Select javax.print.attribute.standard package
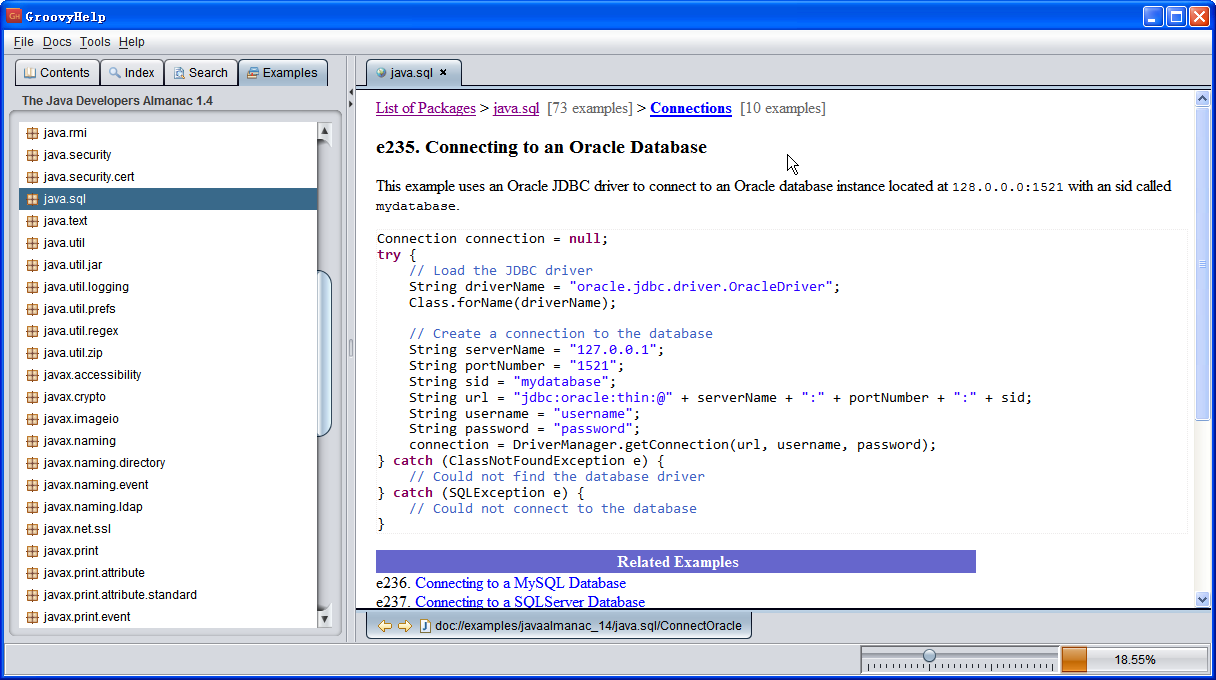Image resolution: width=1216 pixels, height=680 pixels. click(x=168, y=595)
